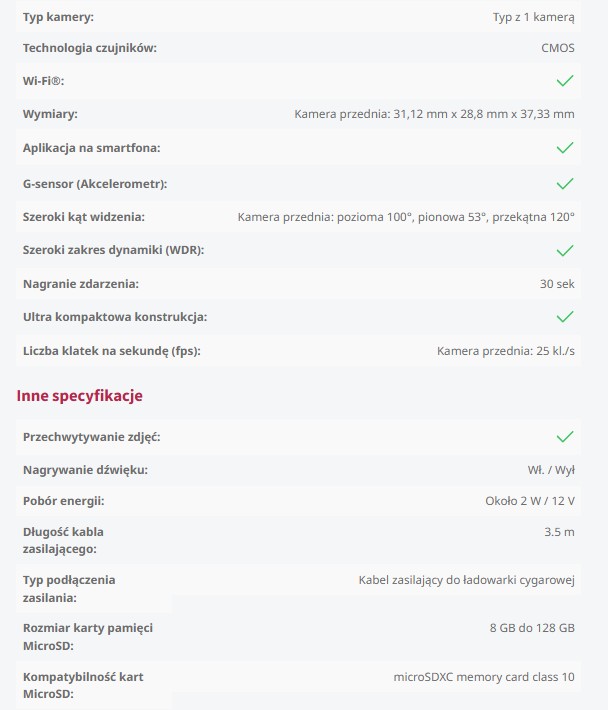Image resolution: width=608 pixels, height=710 pixels.
Task: Click the Liczba klatek na sekundę (fps) label
Action: coord(112,351)
